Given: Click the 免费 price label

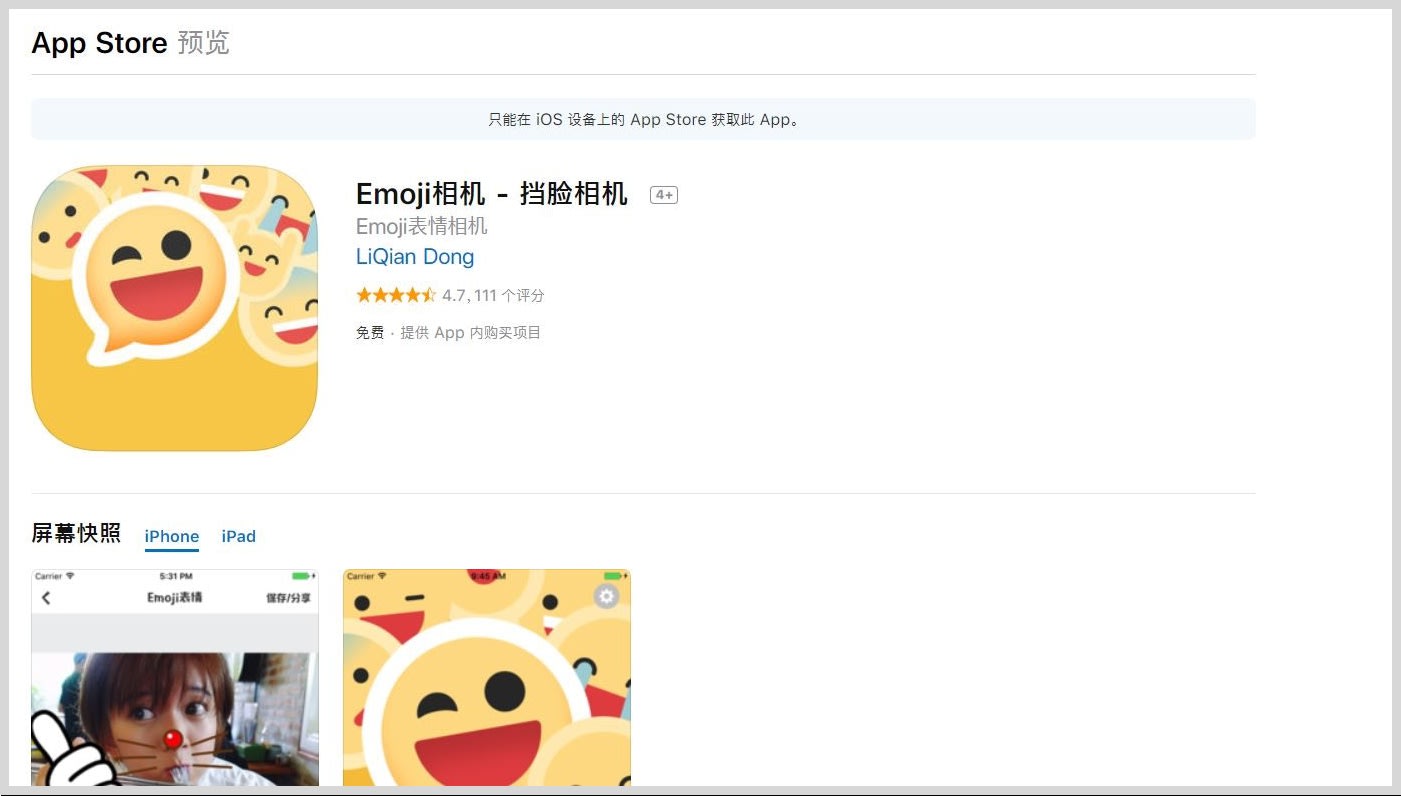Looking at the screenshot, I should pyautogui.click(x=370, y=332).
